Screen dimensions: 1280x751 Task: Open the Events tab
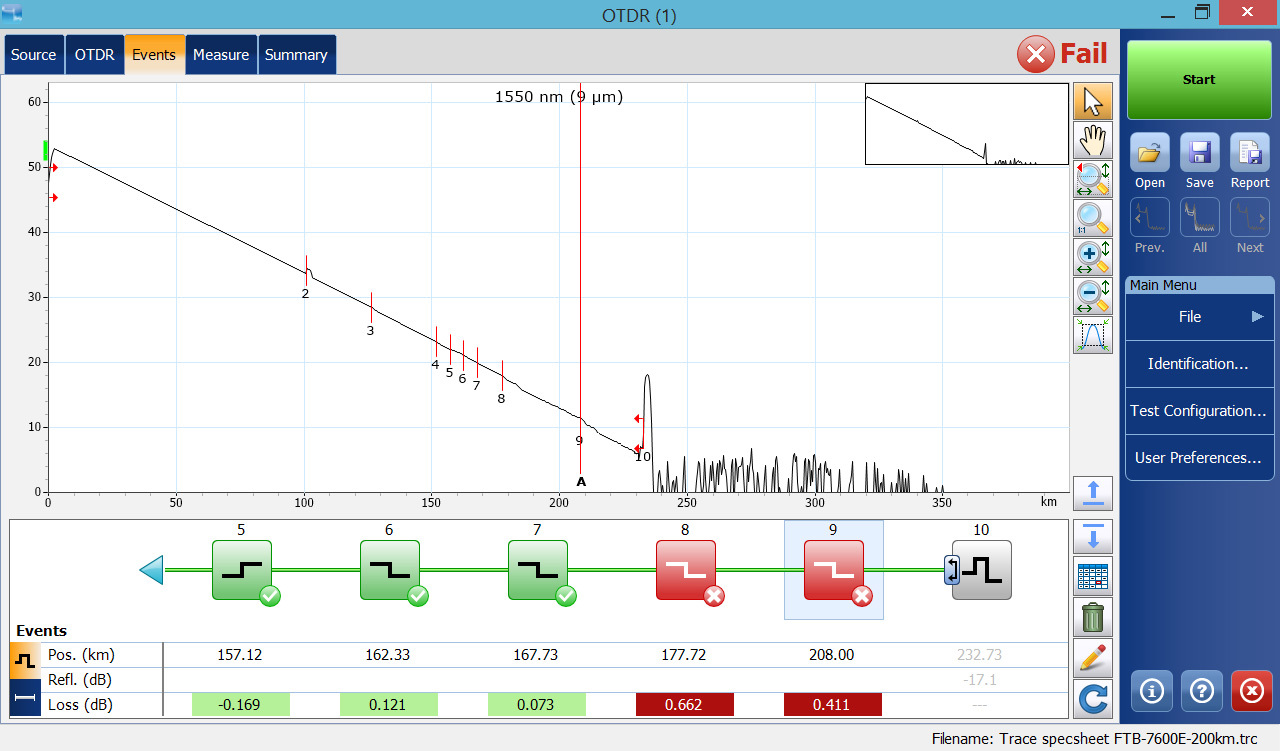pos(154,55)
